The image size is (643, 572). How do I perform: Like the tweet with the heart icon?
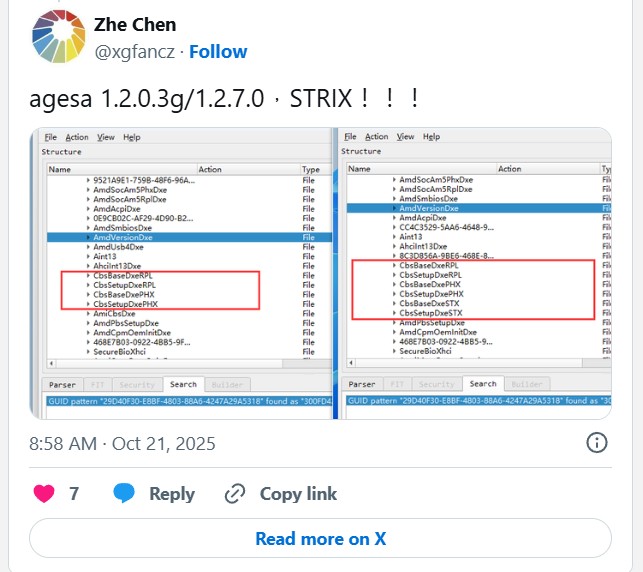(44, 493)
